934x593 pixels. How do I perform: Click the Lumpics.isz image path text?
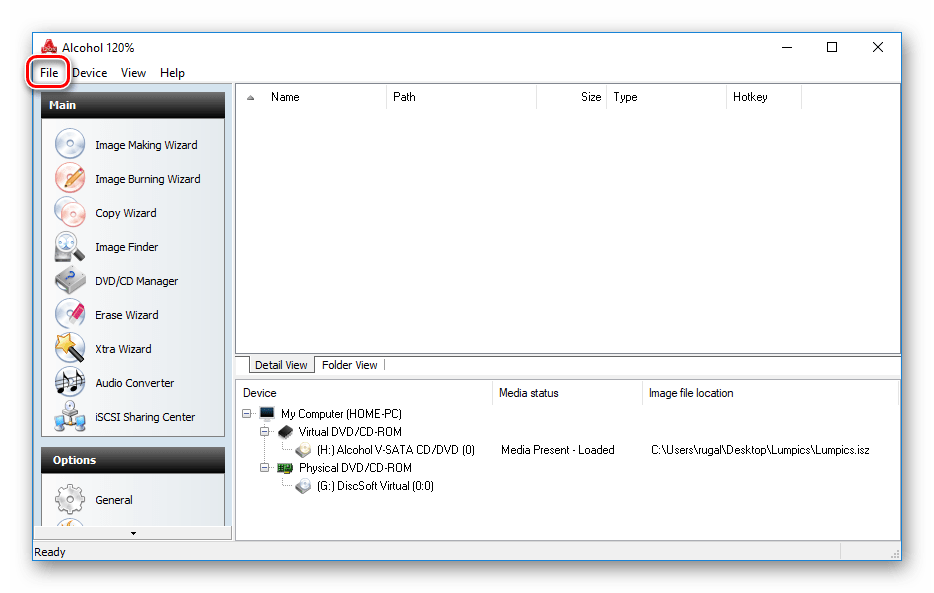[x=760, y=450]
